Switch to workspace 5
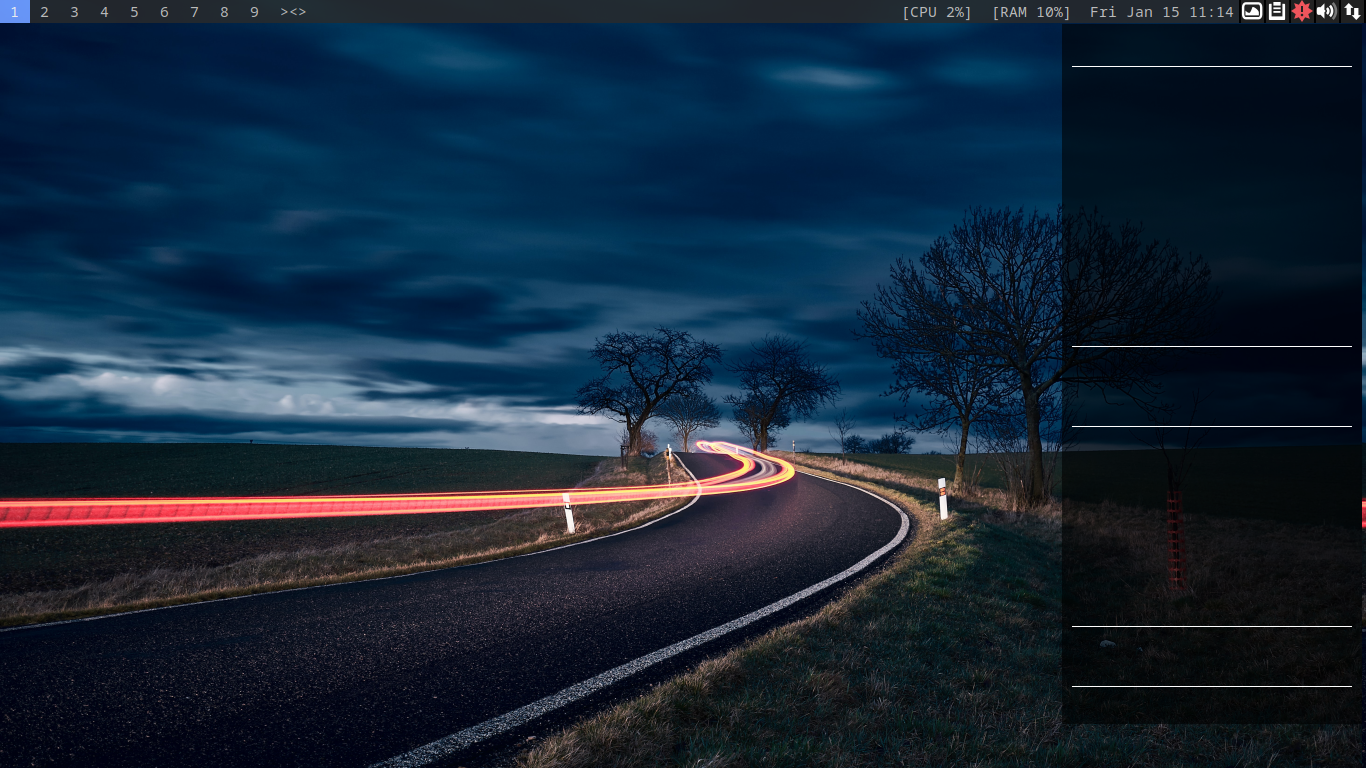 pyautogui.click(x=134, y=12)
